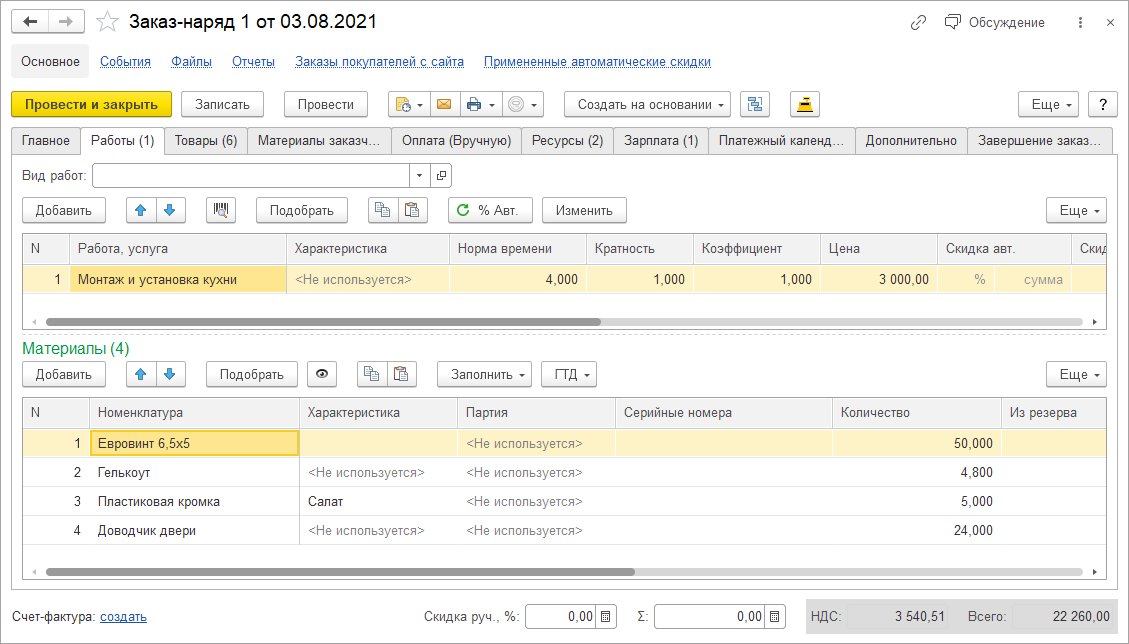Image resolution: width=1129 pixels, height=644 pixels.
Task: Switch to the Товары (6) tab
Action: [205, 141]
